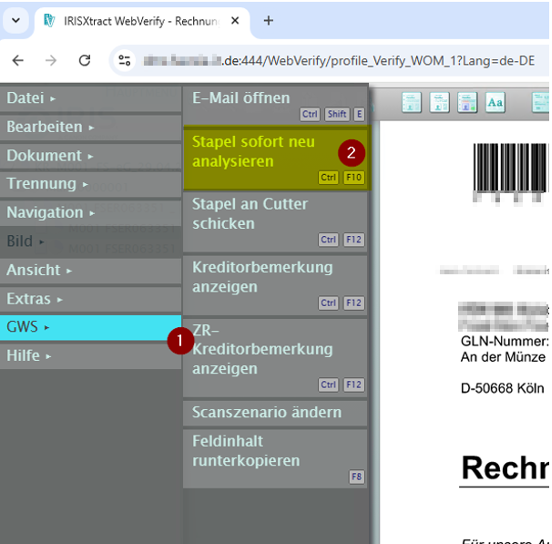
Task: Click the browser address bar URL
Action: [339, 61]
